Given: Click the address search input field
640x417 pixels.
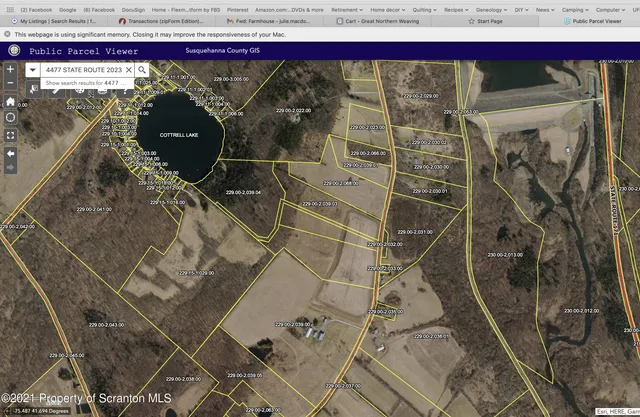Looking at the screenshot, I should tap(82, 70).
